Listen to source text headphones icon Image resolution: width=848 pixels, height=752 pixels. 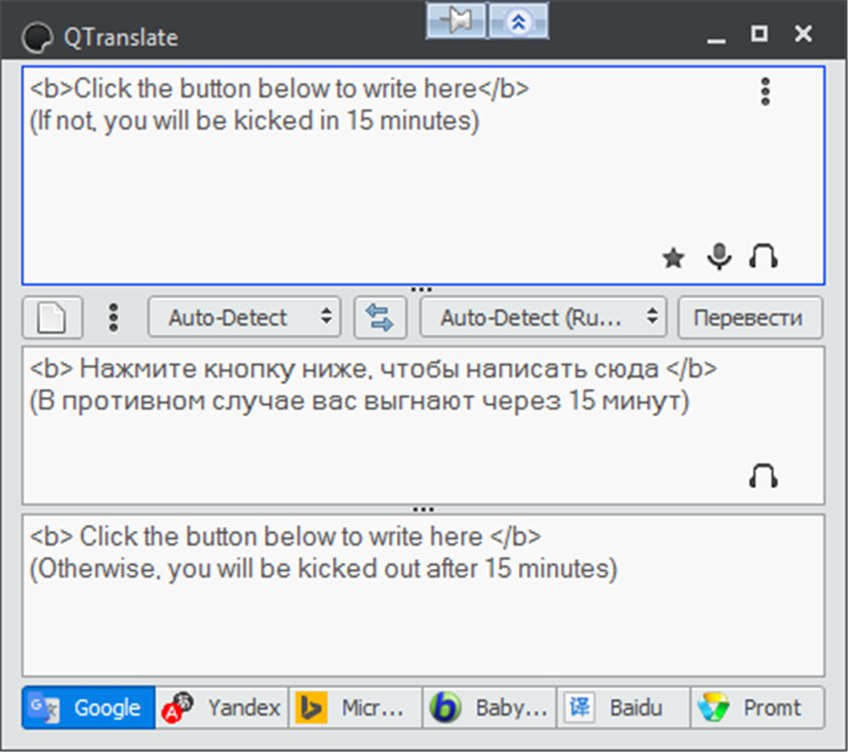point(763,256)
